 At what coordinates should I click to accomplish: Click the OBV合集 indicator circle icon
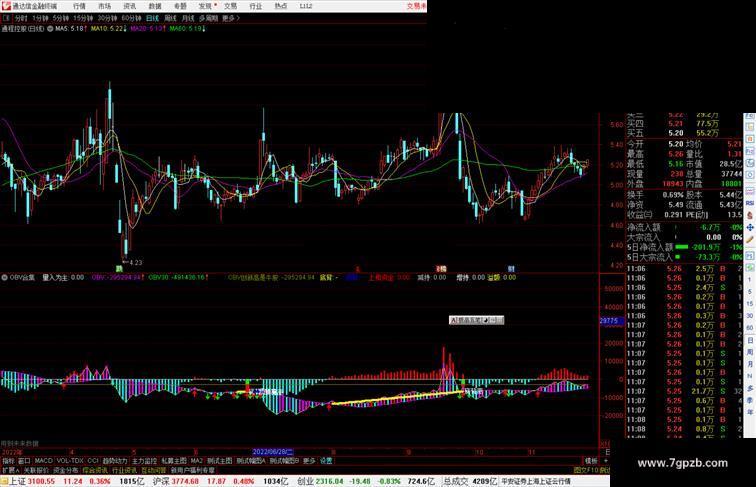point(4,278)
